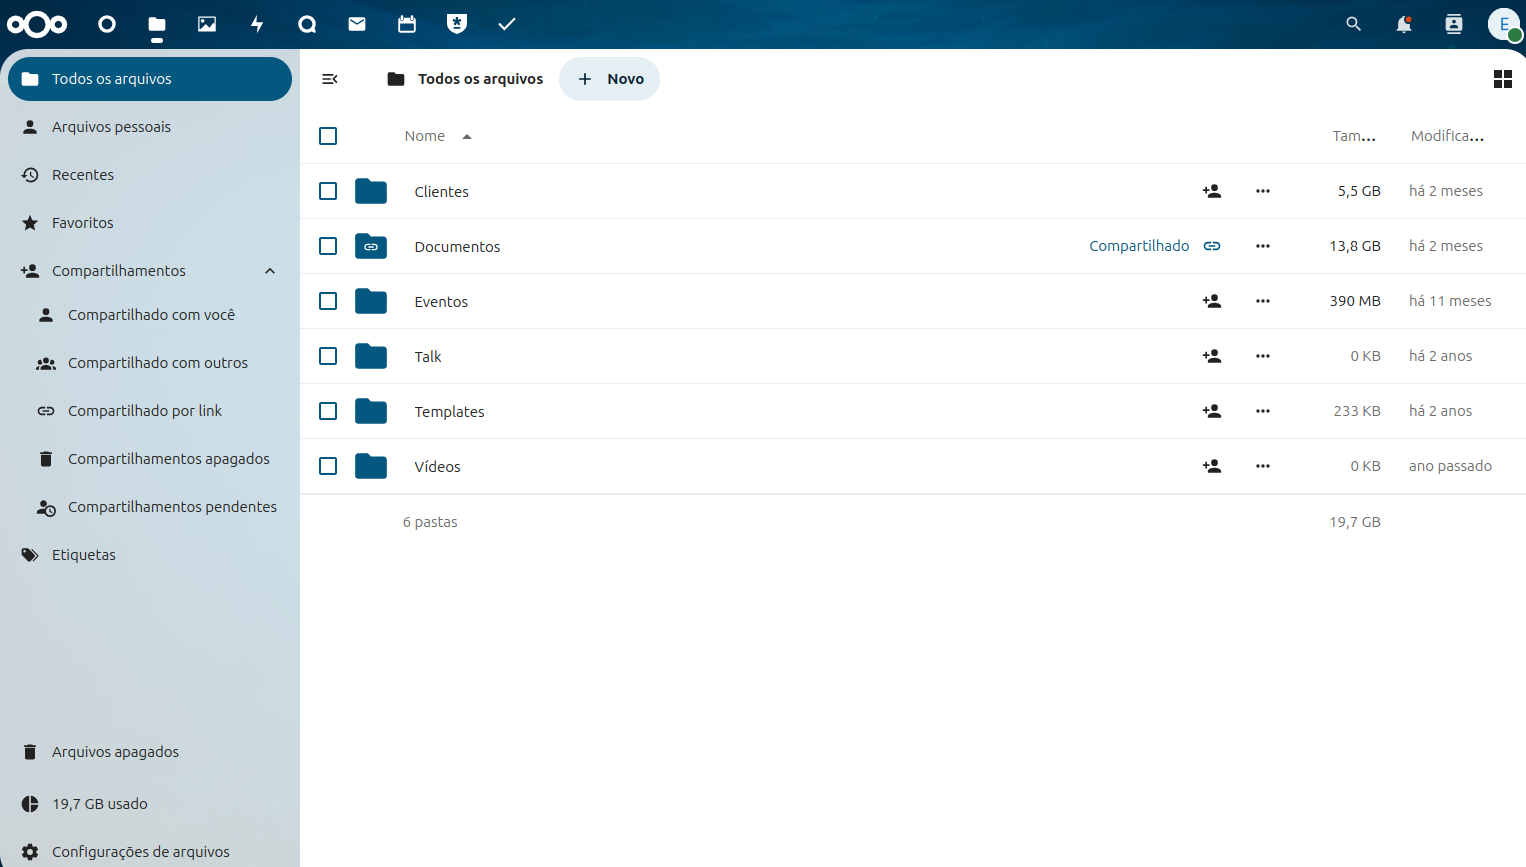
Task: Open the Calendar app icon
Action: tap(407, 24)
